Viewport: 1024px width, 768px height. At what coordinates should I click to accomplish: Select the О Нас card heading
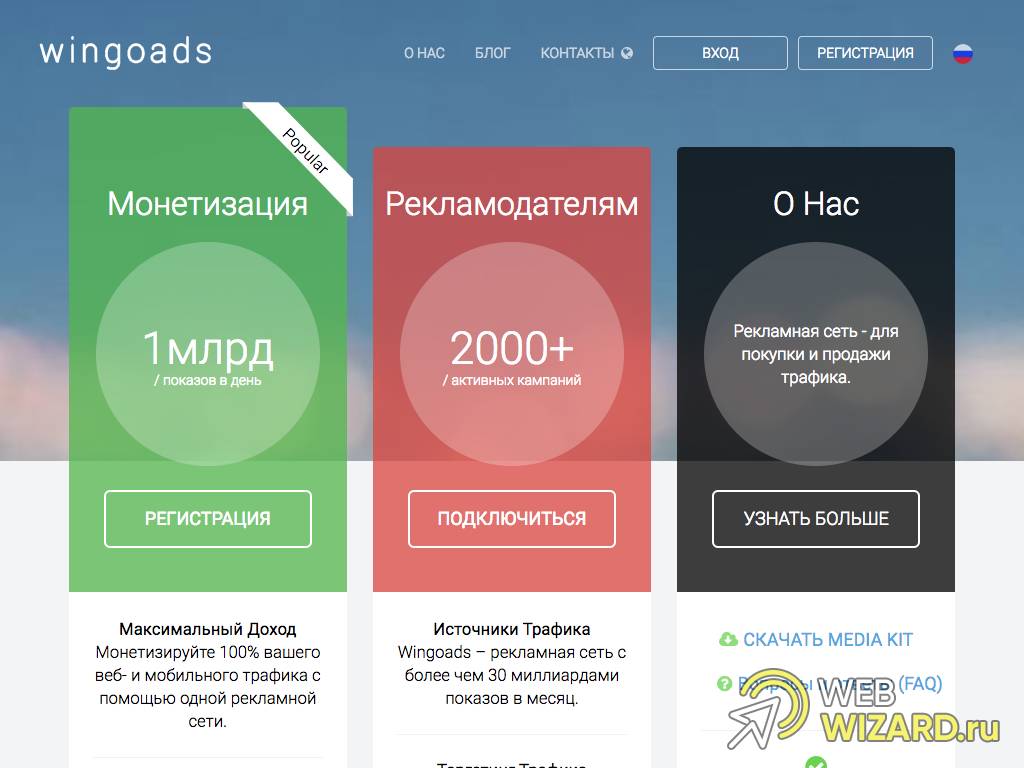pyautogui.click(x=816, y=204)
